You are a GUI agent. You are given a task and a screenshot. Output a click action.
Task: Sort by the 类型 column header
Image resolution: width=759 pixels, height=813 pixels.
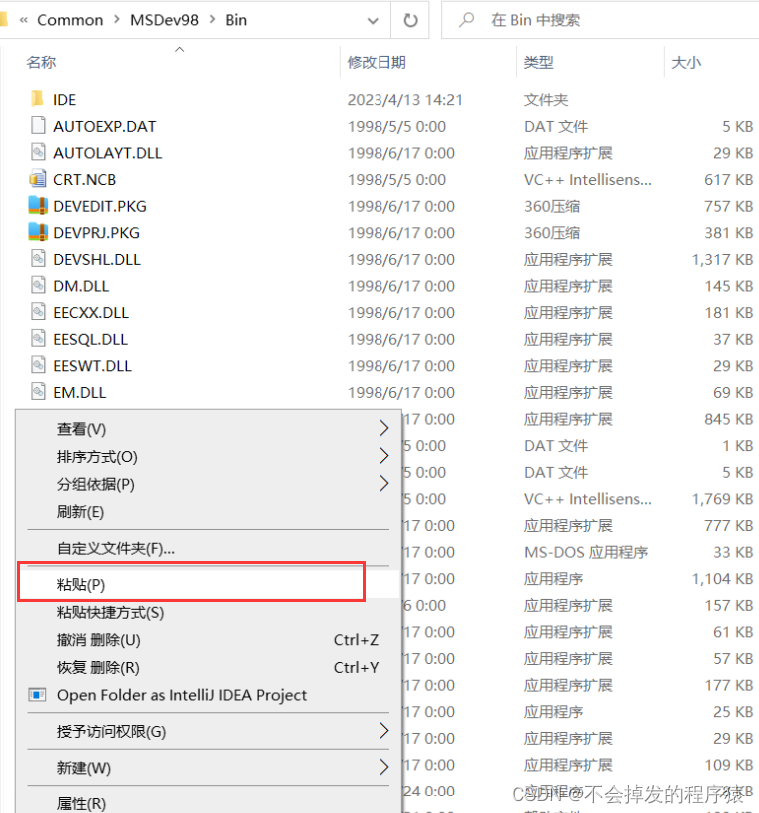pyautogui.click(x=539, y=62)
